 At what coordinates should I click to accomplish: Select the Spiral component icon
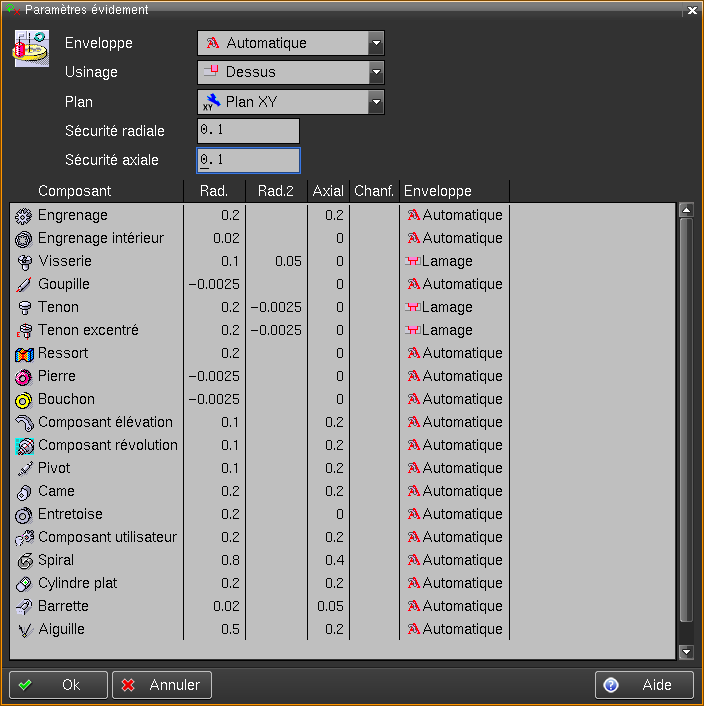pyautogui.click(x=23, y=561)
